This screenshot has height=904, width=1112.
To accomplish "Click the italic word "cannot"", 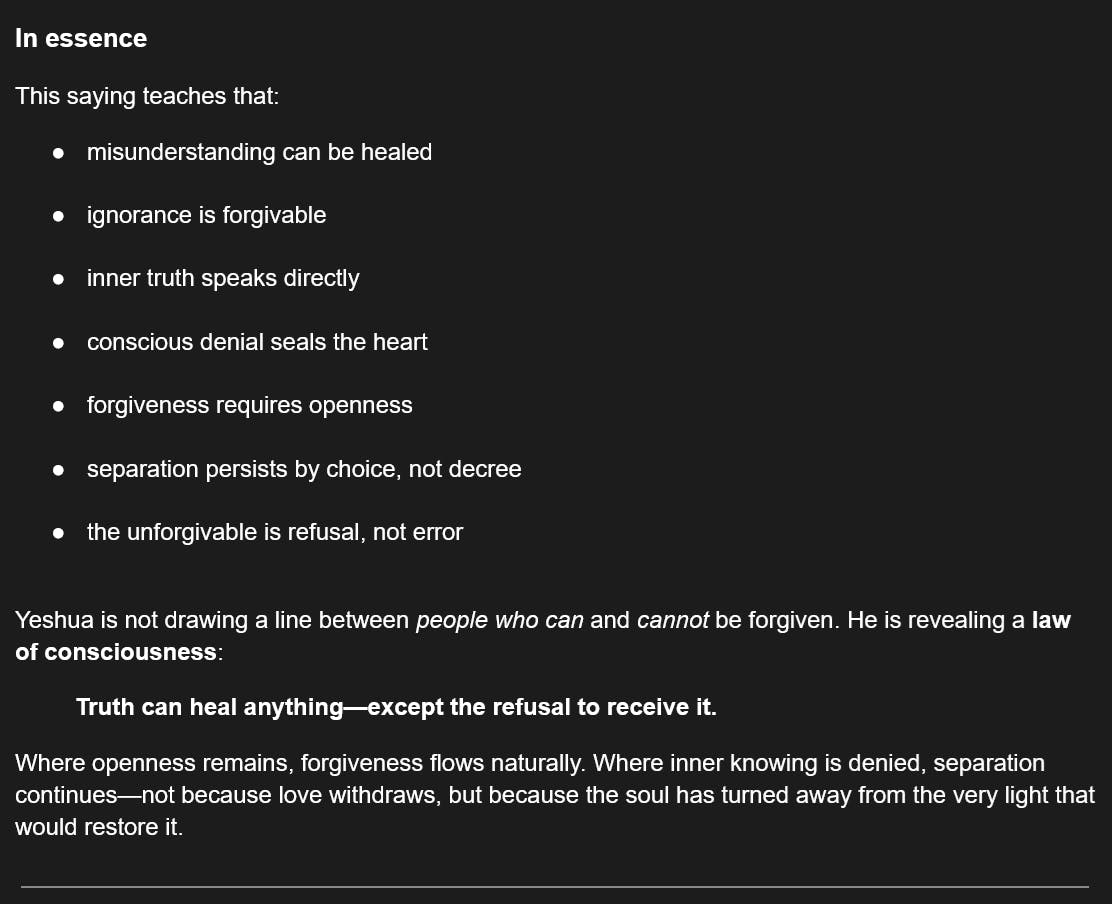I will click(672, 620).
